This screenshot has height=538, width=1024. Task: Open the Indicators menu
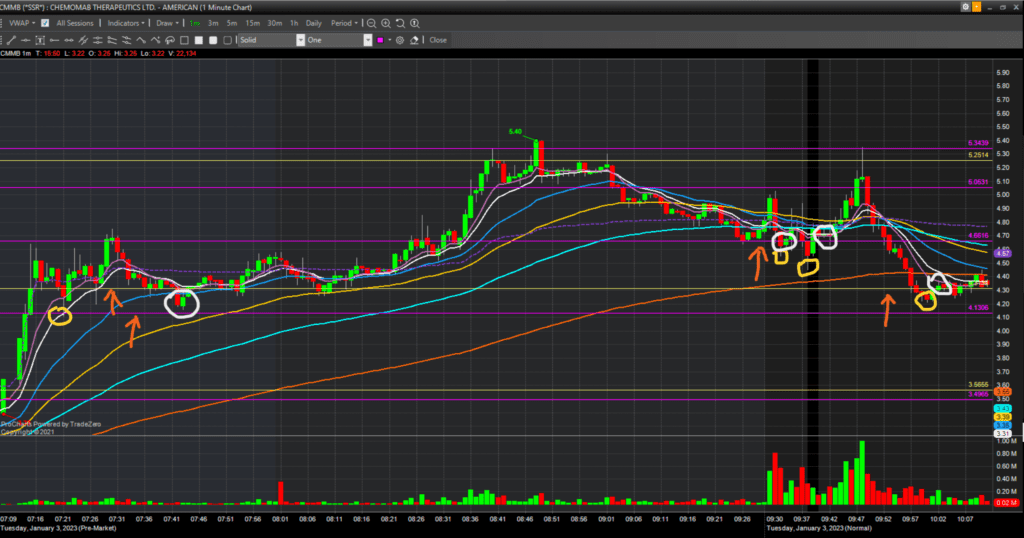coord(127,22)
